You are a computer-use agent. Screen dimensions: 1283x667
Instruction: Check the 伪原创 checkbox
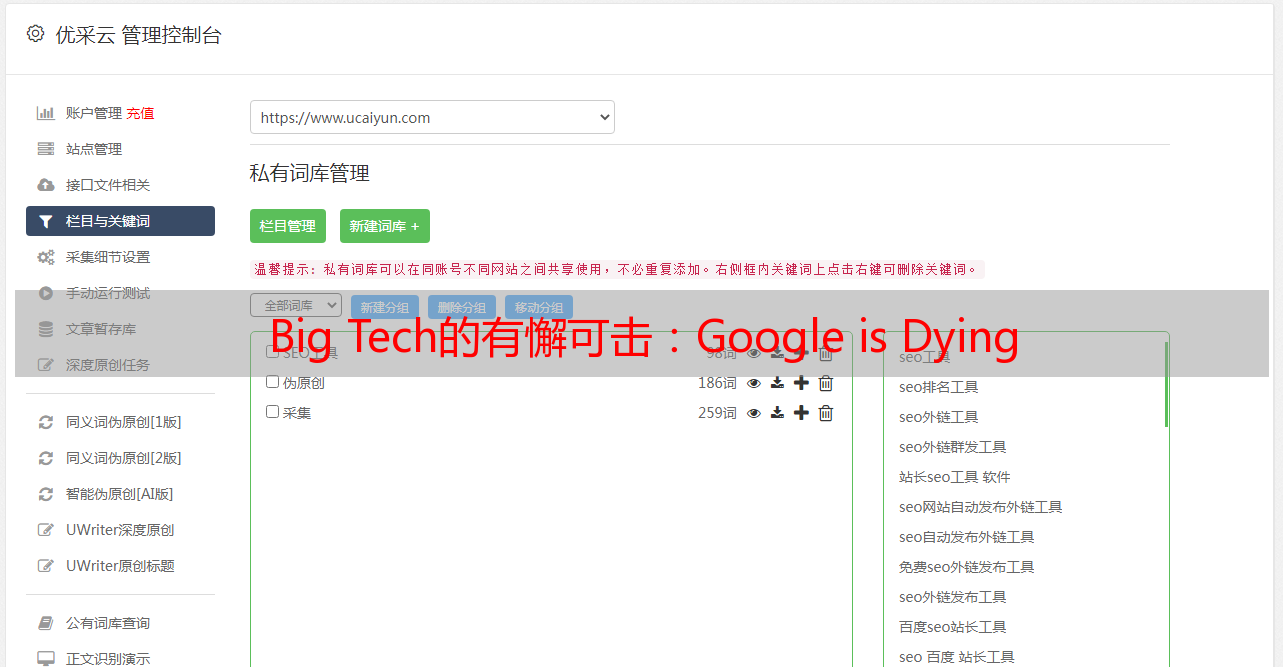click(x=272, y=382)
